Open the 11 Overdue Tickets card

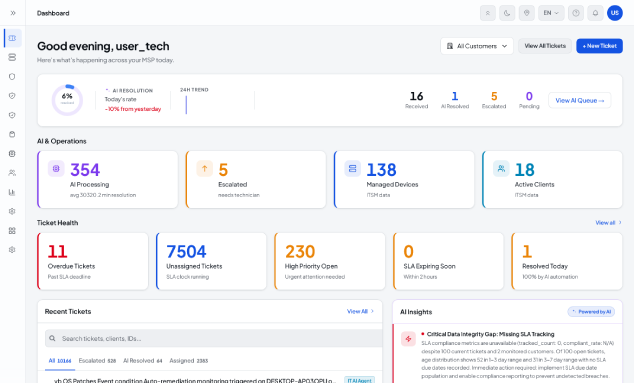coord(93,261)
